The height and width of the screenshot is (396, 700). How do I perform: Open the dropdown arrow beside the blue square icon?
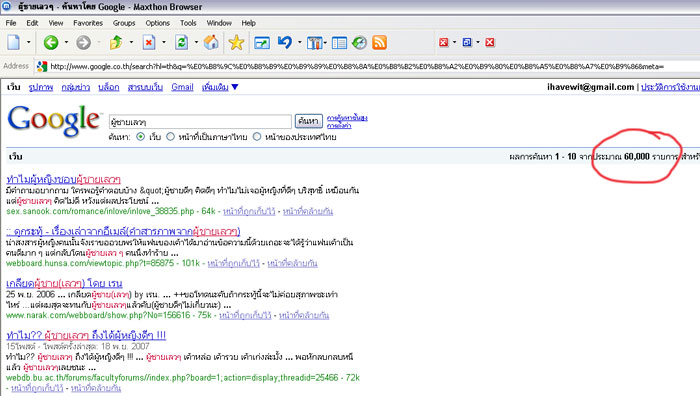click(x=478, y=42)
